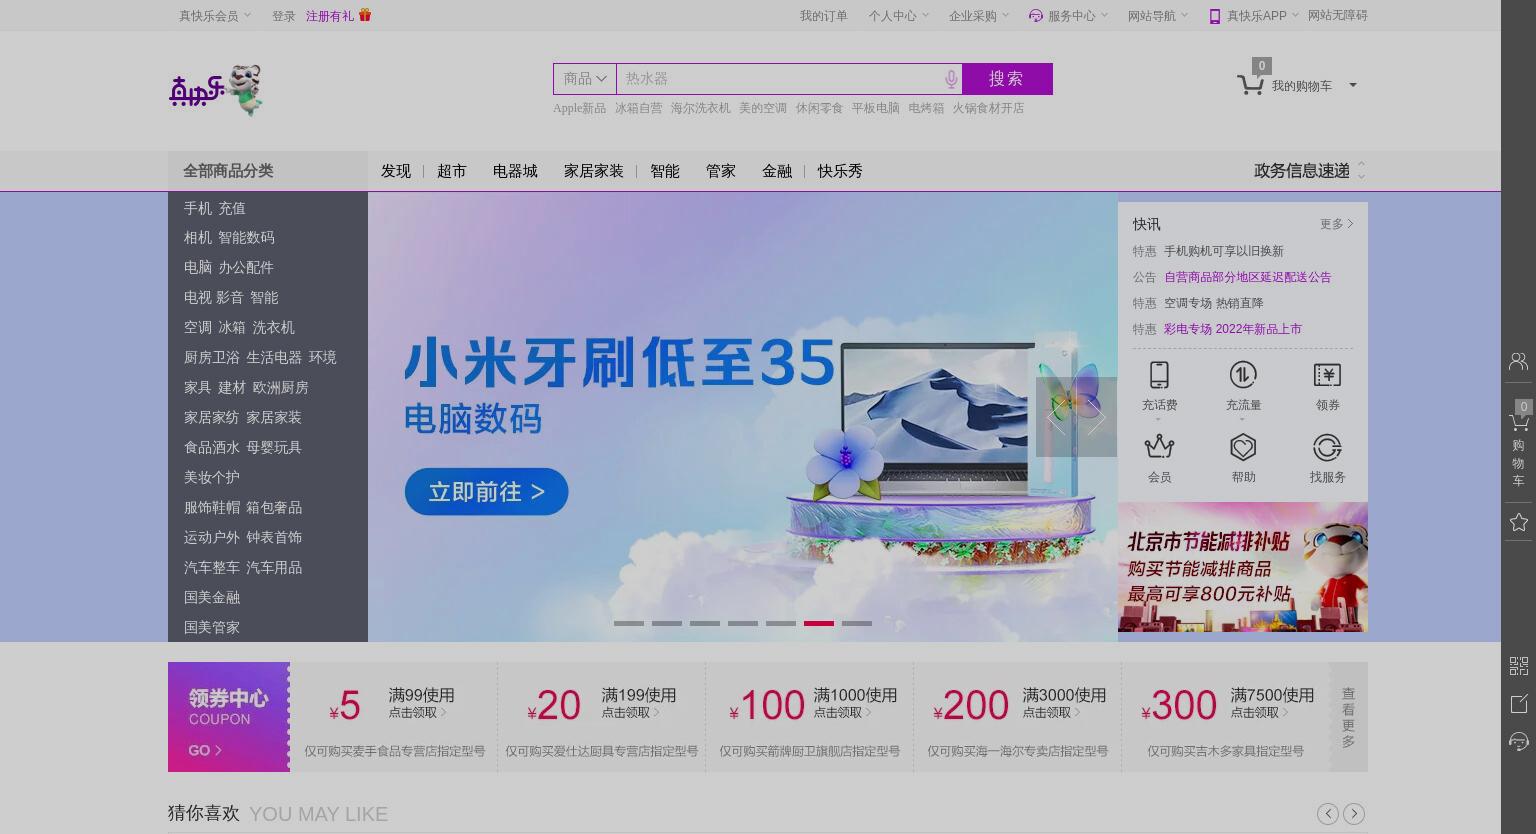Click the favorites star icon in sidebar
This screenshot has width=1536, height=834.
(1518, 522)
